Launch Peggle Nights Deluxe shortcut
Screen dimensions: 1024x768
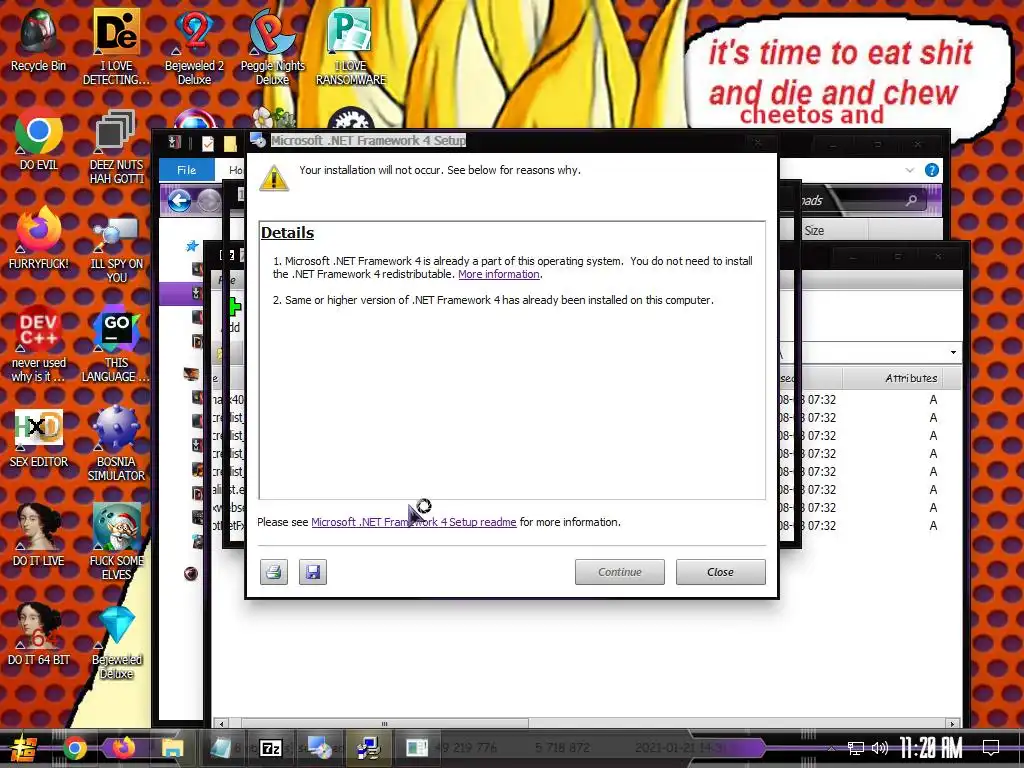[272, 47]
